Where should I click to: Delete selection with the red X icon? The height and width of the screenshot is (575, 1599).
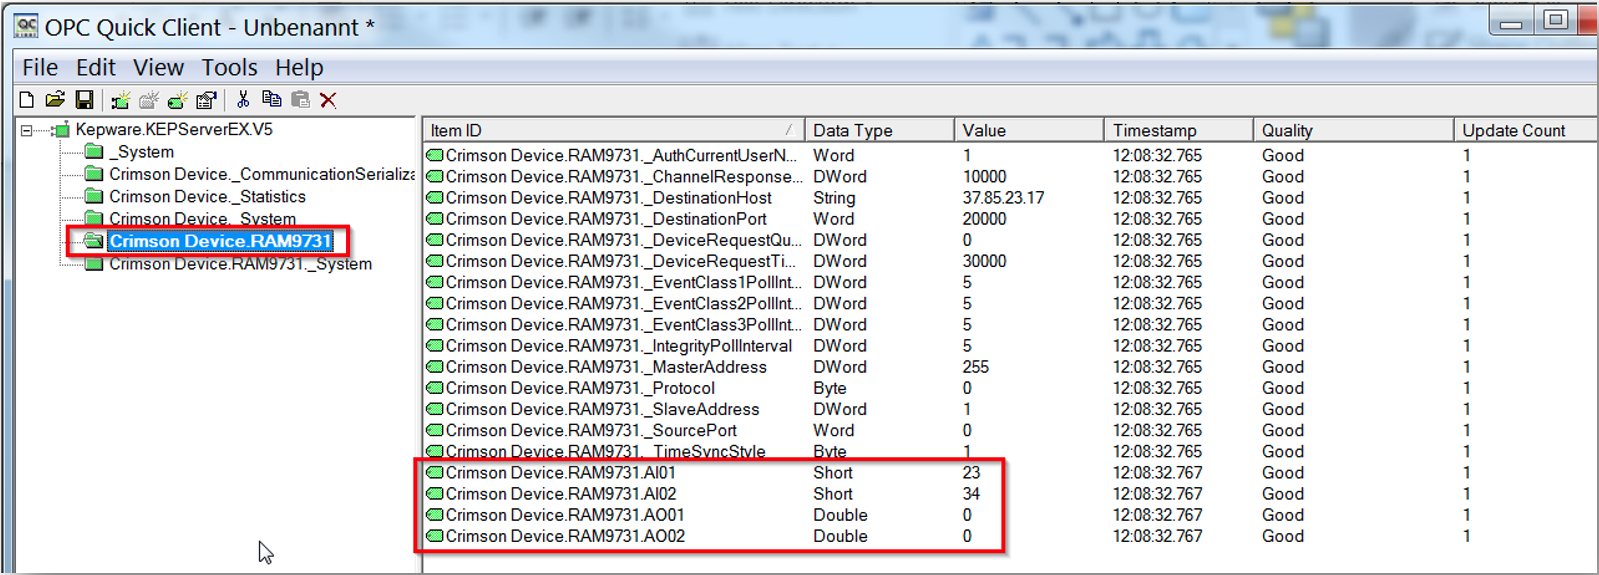328,100
